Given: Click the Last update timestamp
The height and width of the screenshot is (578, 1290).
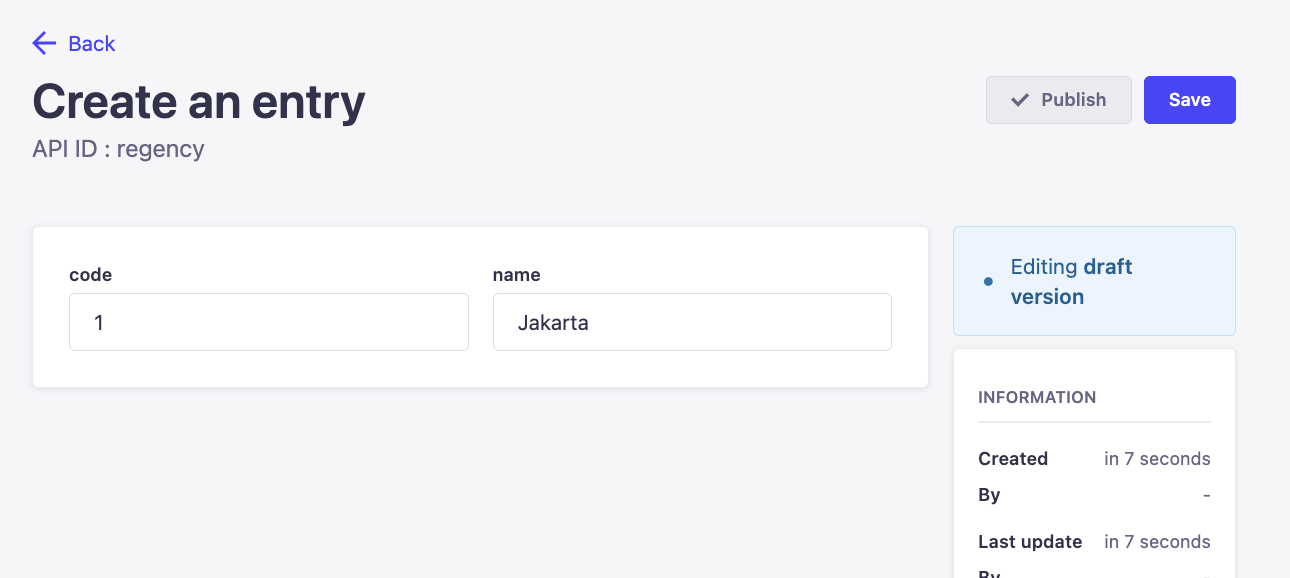Looking at the screenshot, I should point(1157,541).
